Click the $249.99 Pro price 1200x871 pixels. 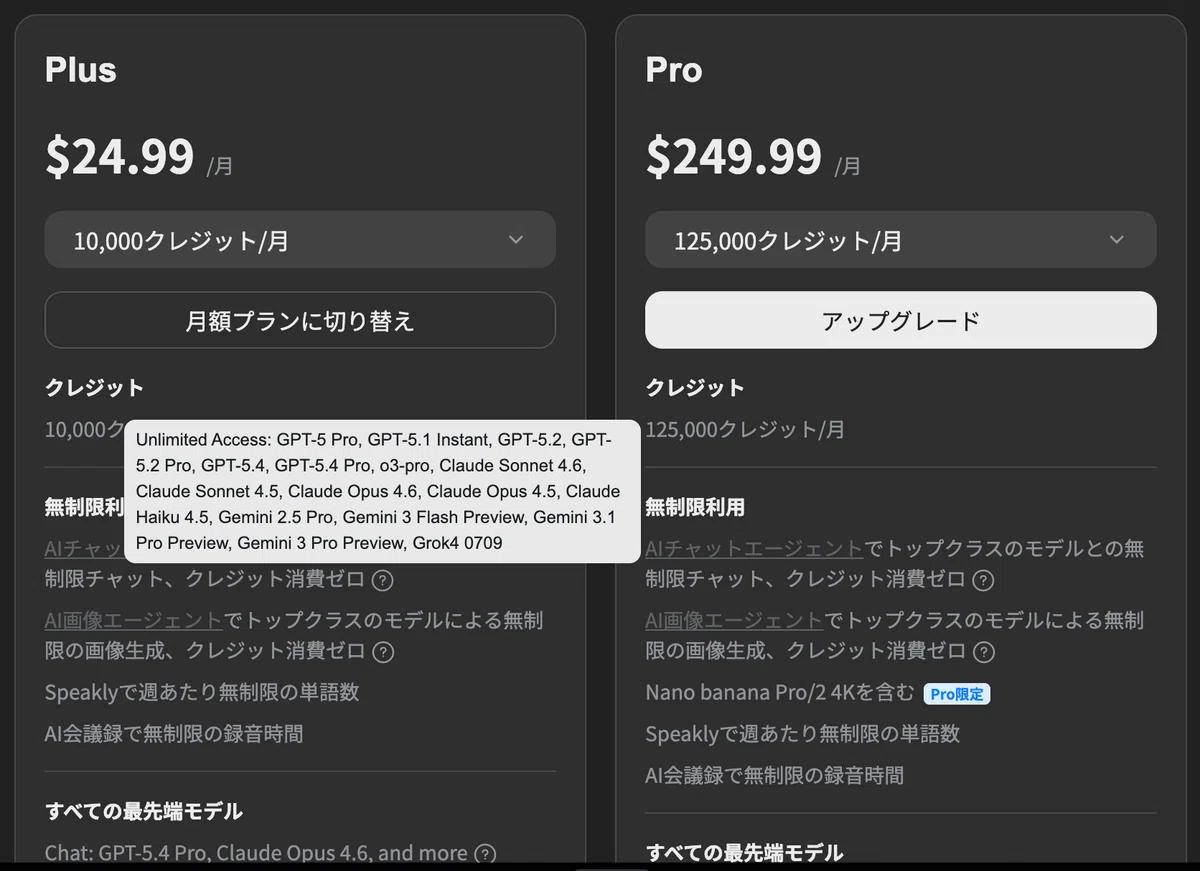734,156
